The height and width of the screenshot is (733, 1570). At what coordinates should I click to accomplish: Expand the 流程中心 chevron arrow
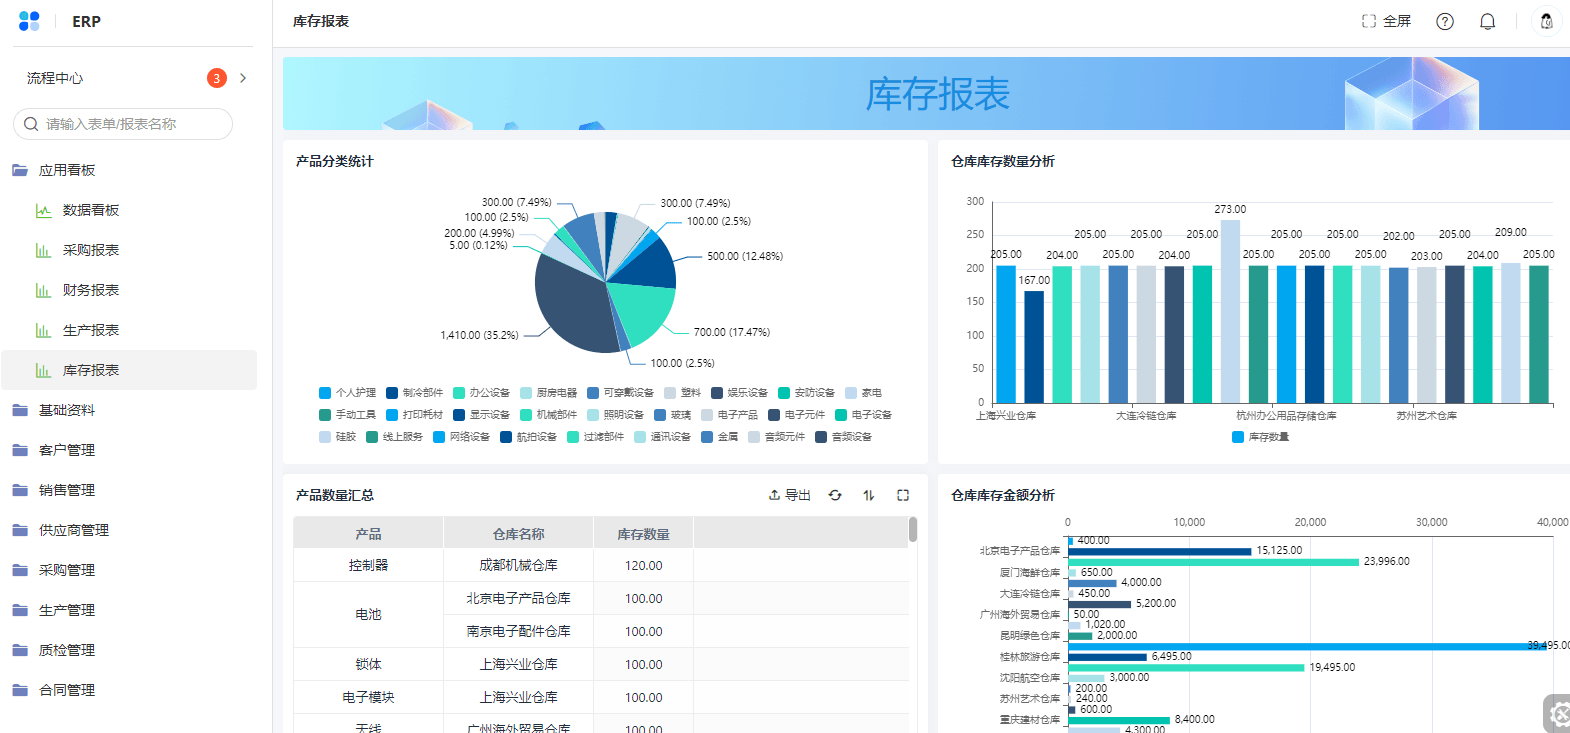point(243,78)
